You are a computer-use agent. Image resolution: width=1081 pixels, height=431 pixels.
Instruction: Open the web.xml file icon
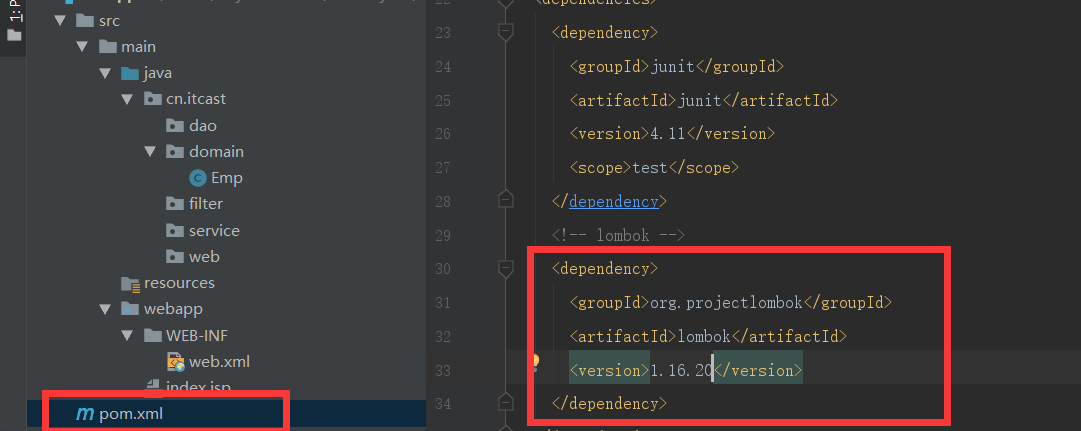click(176, 361)
